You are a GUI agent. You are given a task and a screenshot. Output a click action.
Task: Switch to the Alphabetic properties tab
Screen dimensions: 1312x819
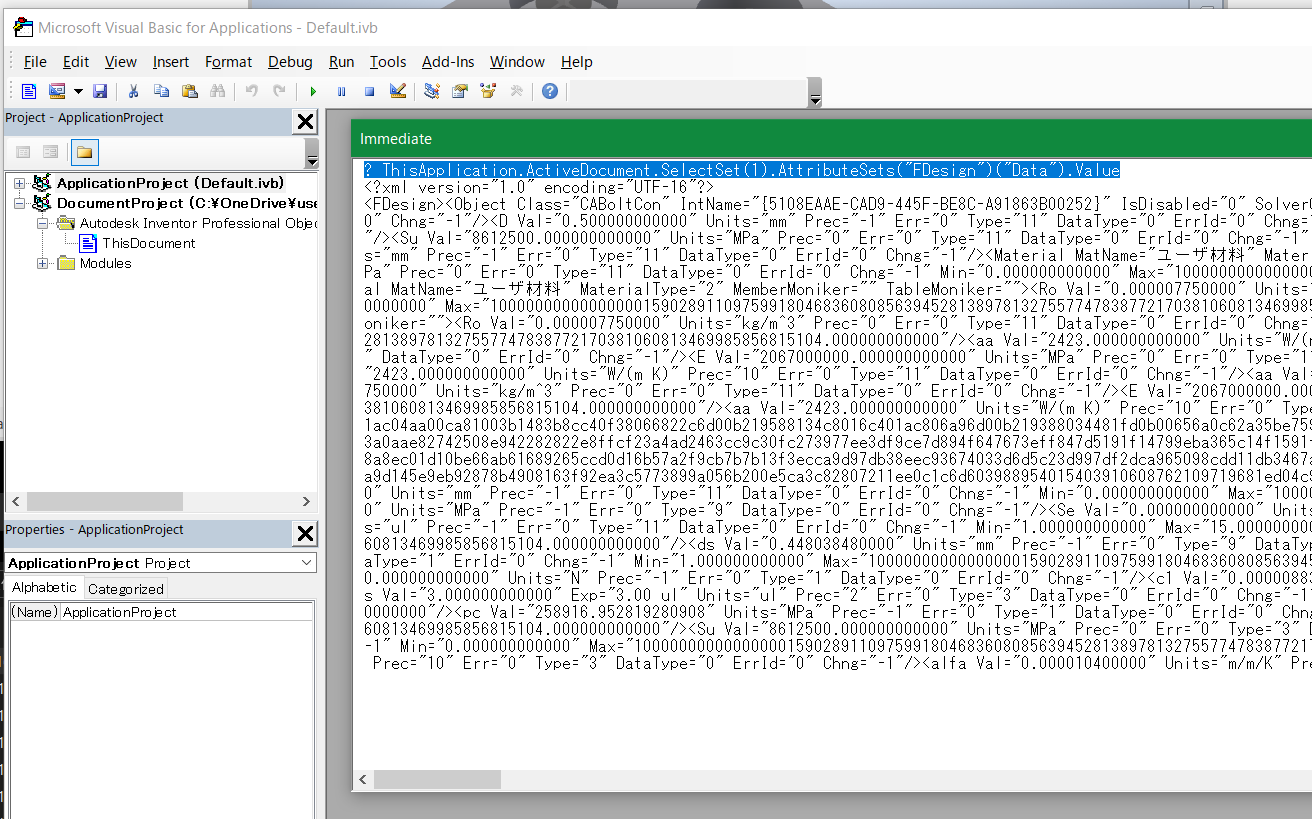point(43,588)
